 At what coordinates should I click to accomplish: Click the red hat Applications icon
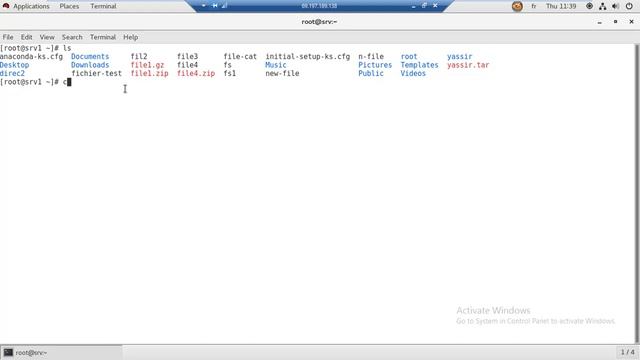click(x=6, y=6)
